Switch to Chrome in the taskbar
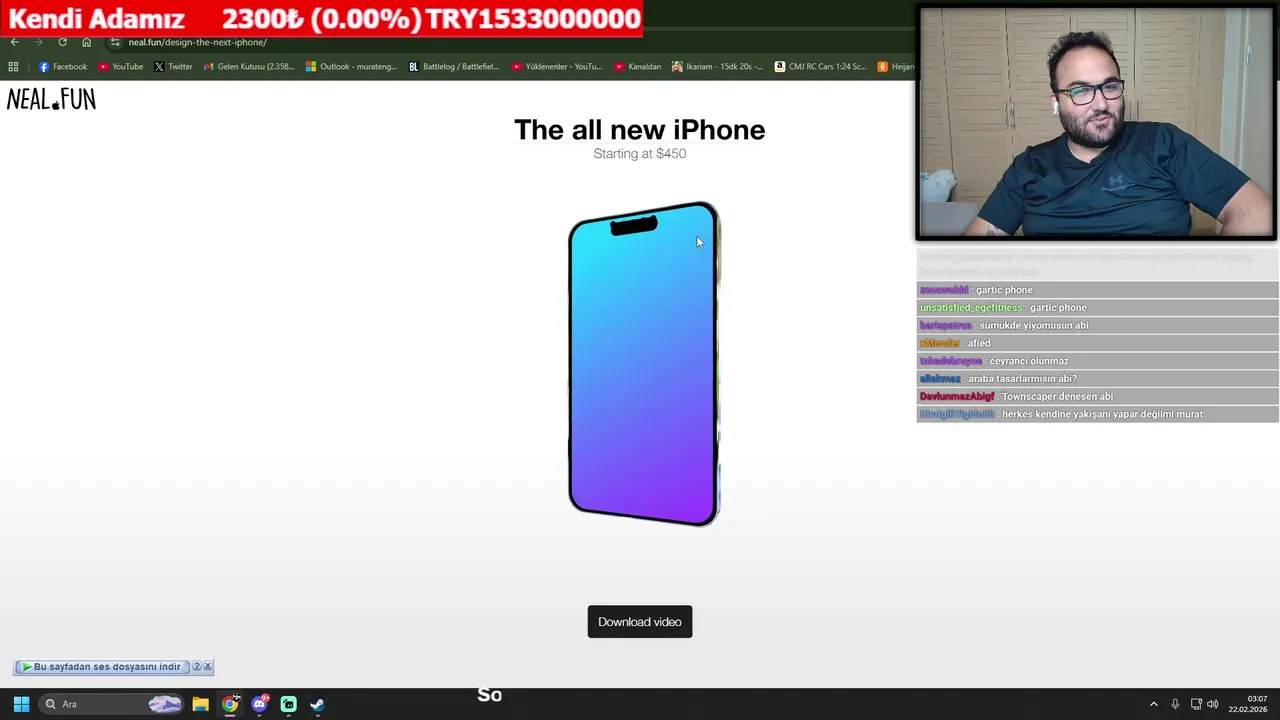 coord(230,704)
